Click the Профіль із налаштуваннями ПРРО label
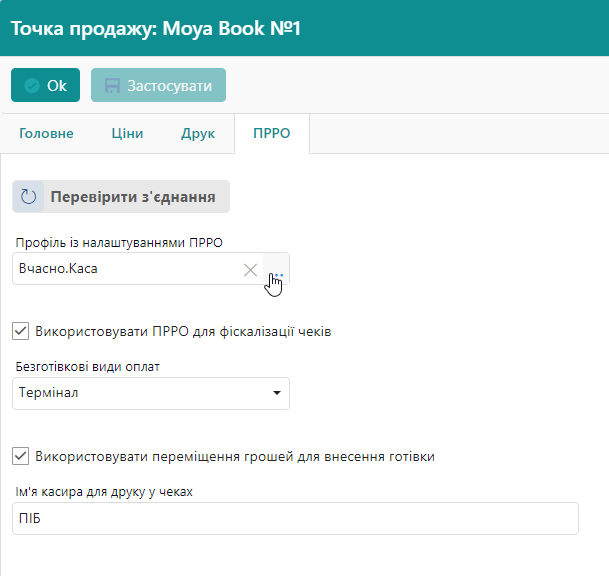609x576 pixels. 119,242
